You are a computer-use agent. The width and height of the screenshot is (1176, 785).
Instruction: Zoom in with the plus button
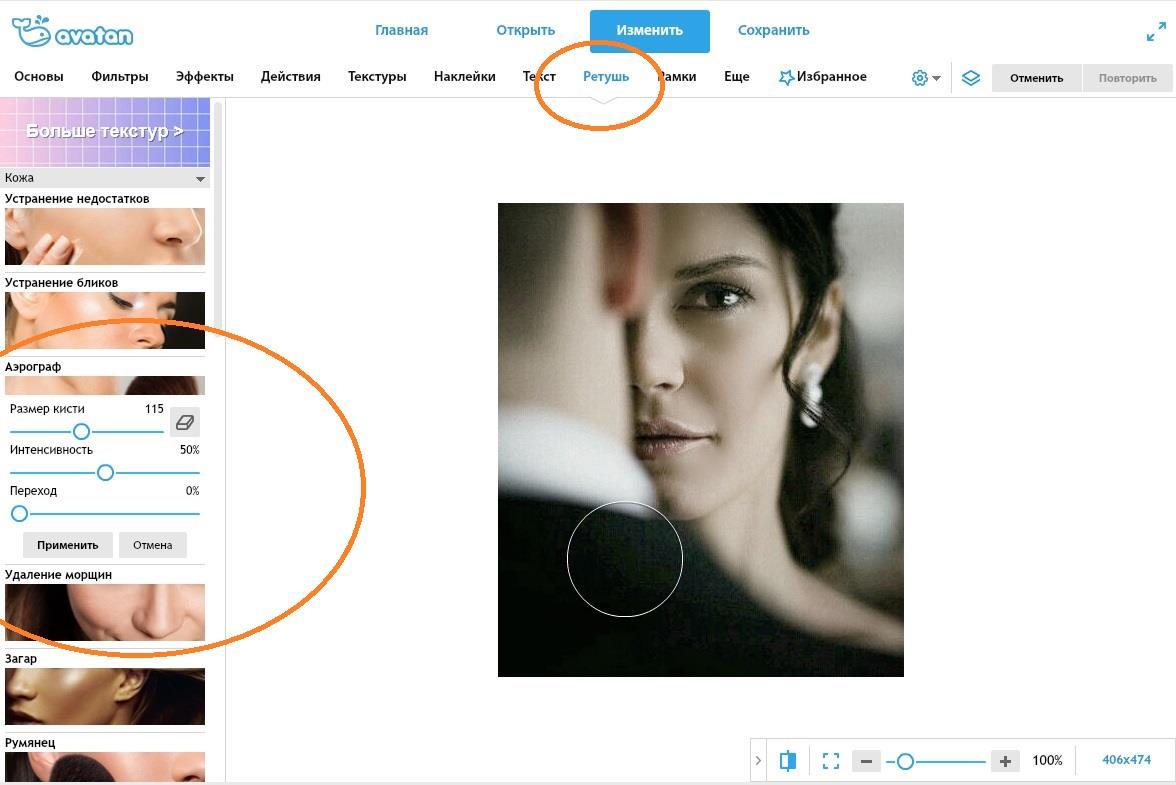pyautogui.click(x=1005, y=761)
